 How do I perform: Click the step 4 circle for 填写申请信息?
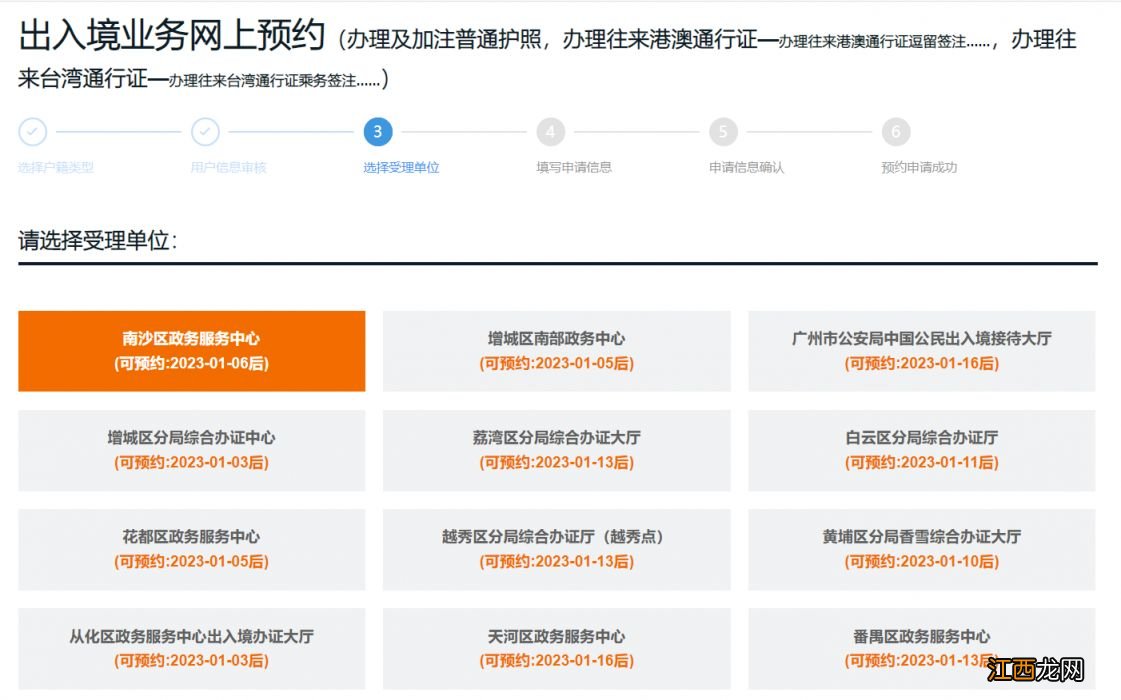550,131
